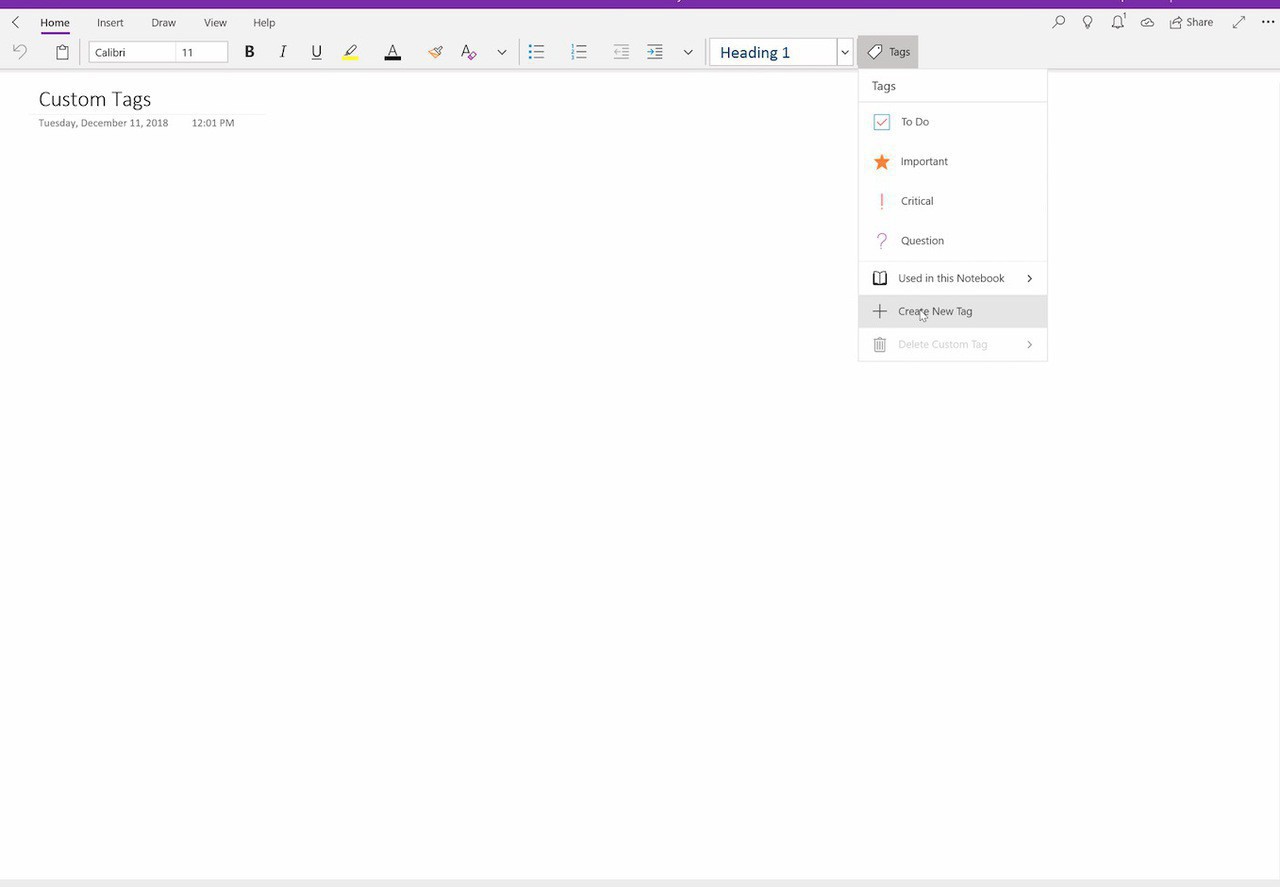Switch to the Insert tab
This screenshot has height=887, width=1280.
point(110,22)
